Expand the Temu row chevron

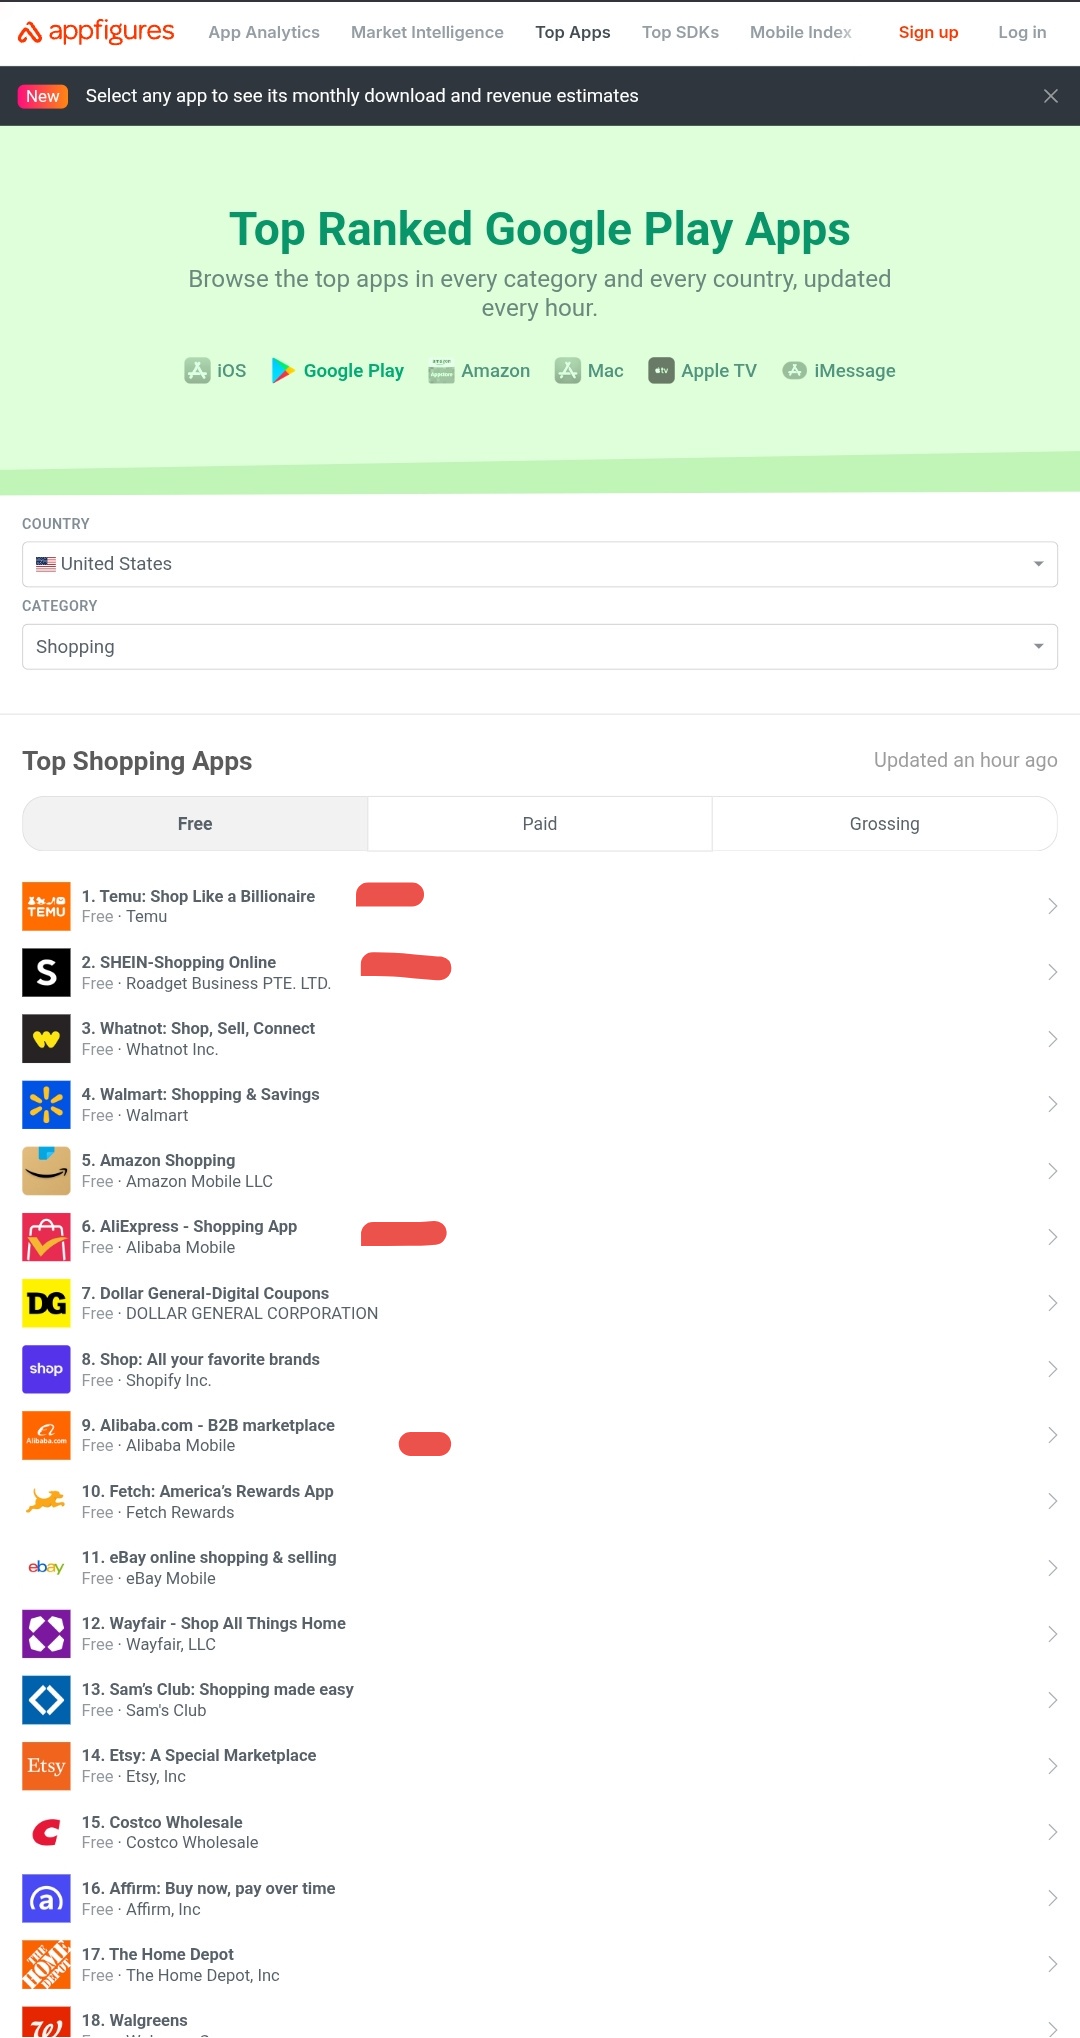click(1052, 906)
